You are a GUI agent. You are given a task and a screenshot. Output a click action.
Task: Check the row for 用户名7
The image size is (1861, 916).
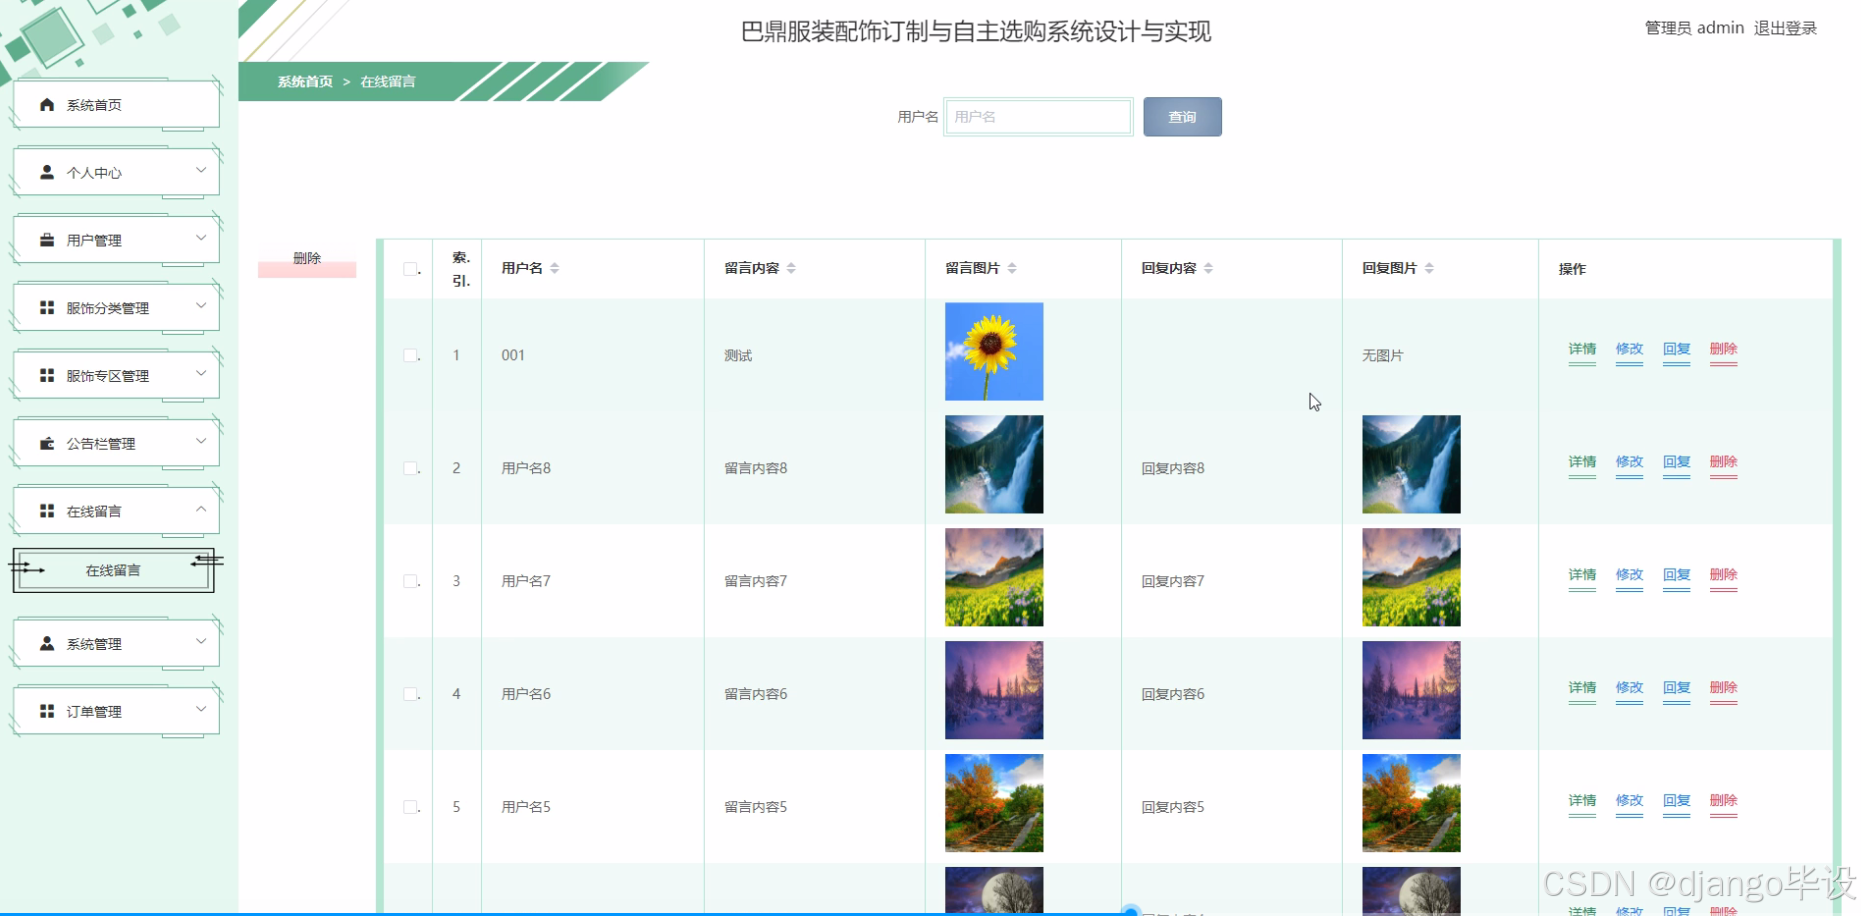pyautogui.click(x=410, y=581)
